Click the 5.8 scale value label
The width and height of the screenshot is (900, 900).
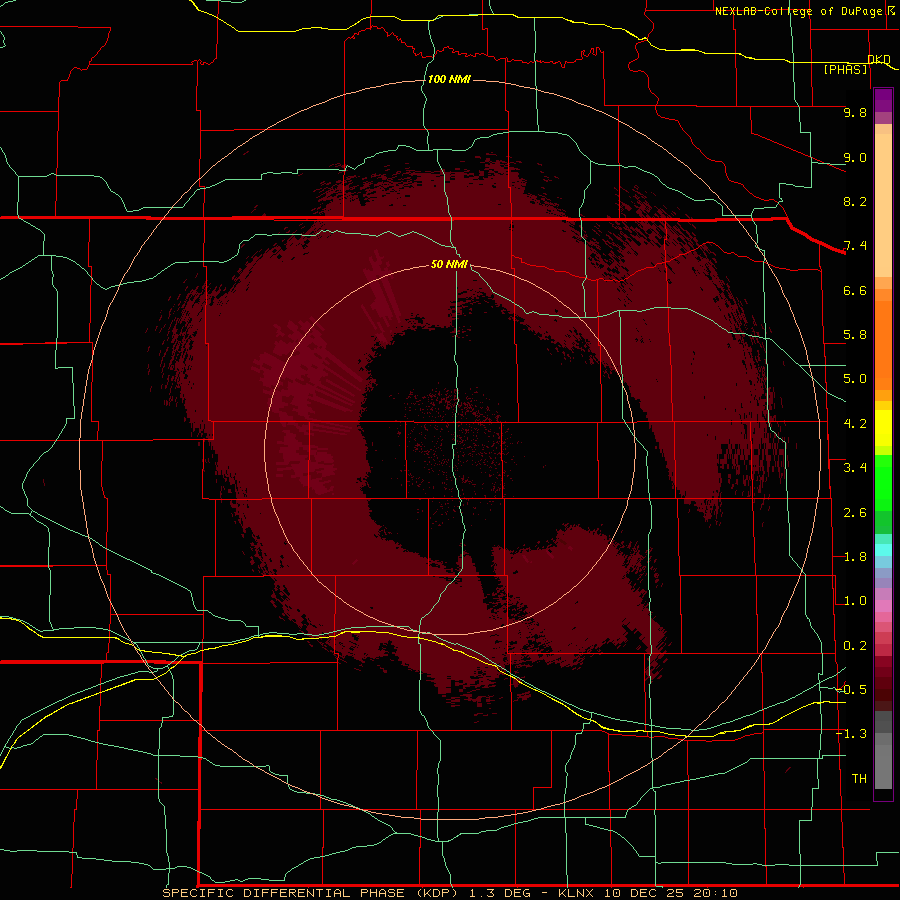[x=855, y=335]
